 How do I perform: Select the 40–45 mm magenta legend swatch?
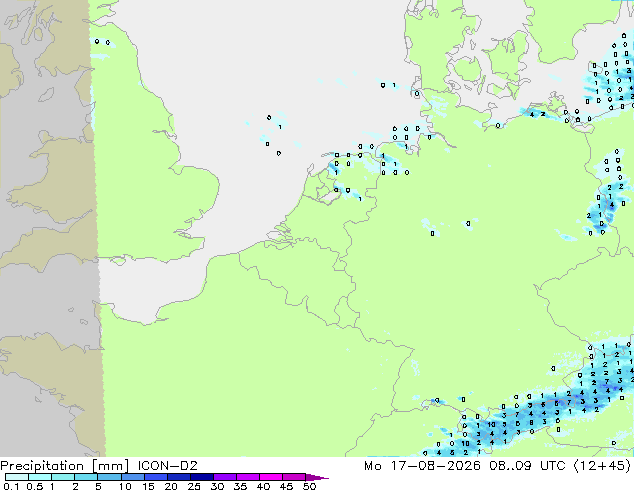click(271, 477)
